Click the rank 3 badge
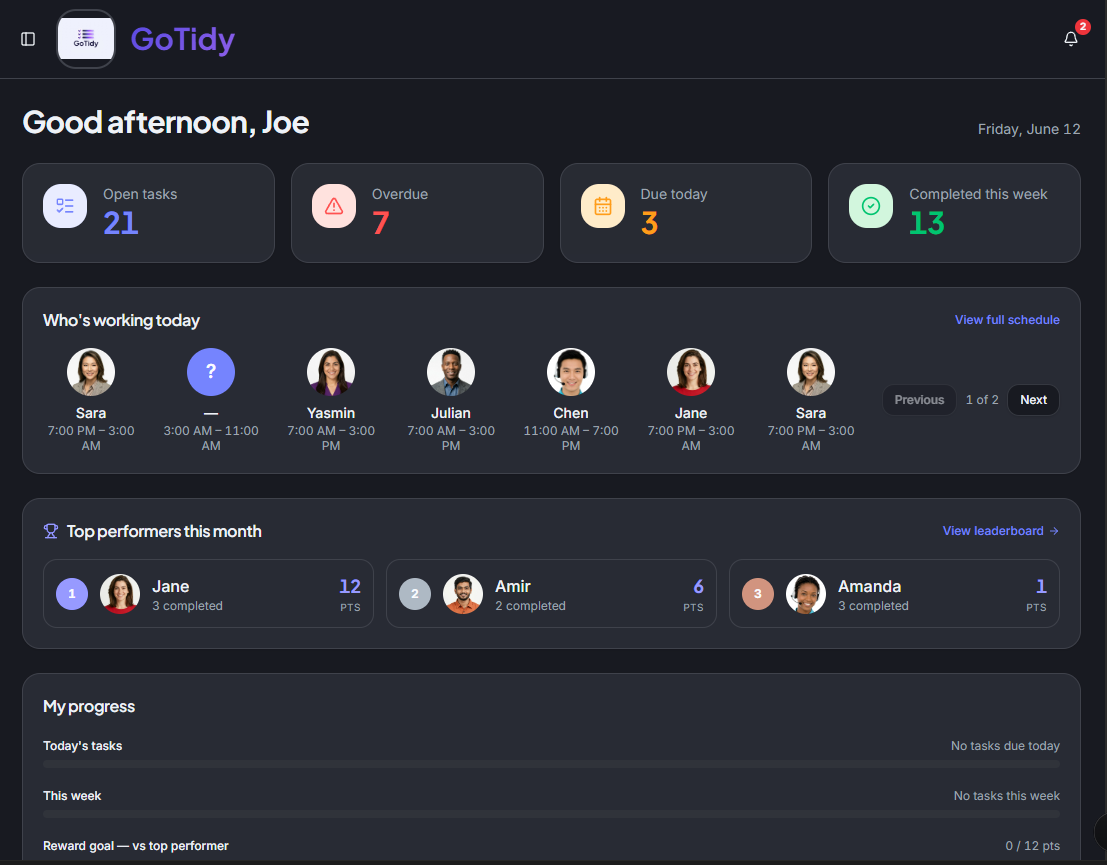 pyautogui.click(x=758, y=594)
